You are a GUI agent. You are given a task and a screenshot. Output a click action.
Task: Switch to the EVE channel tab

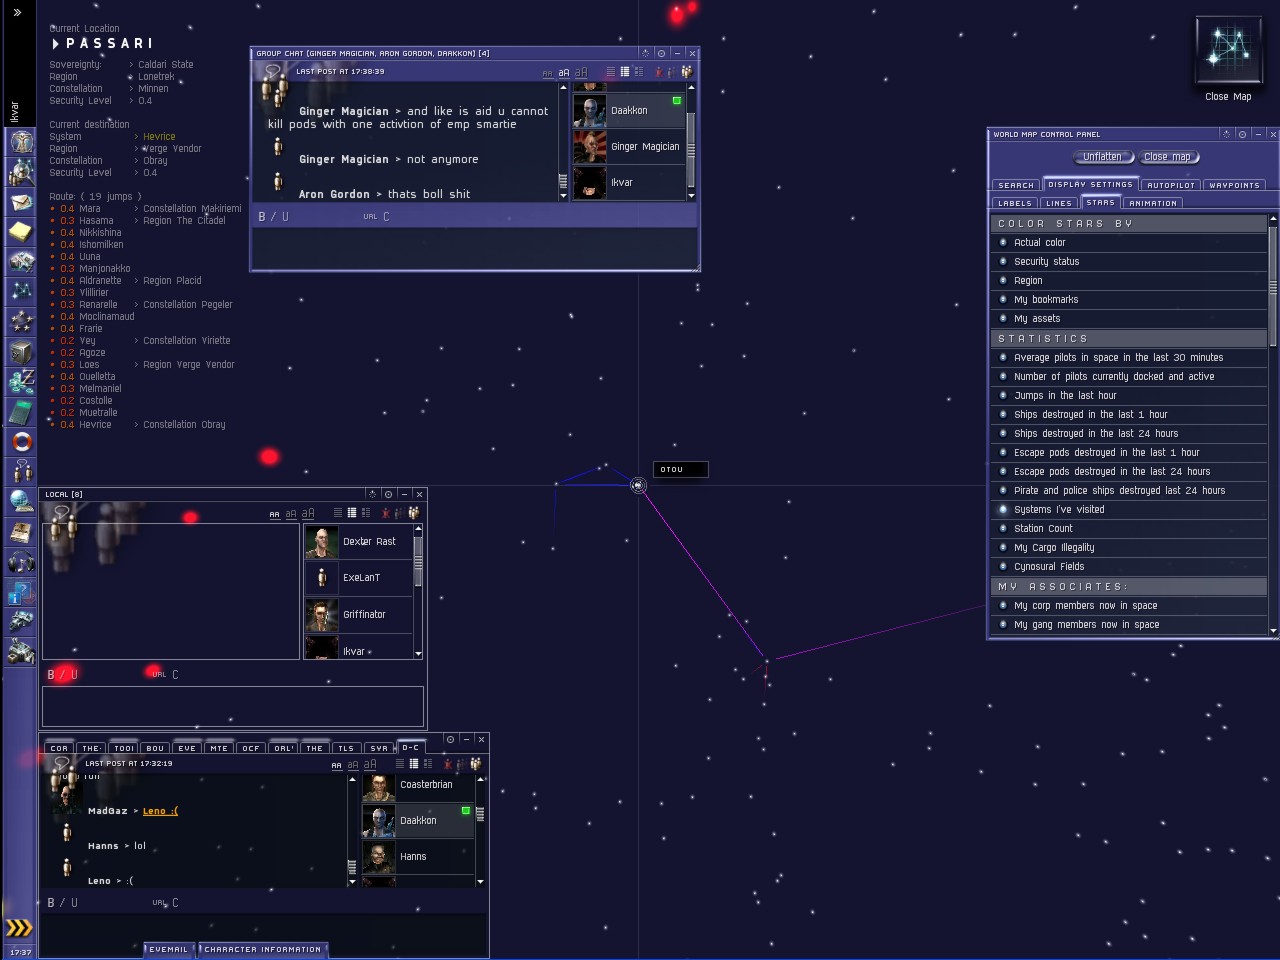[x=187, y=748]
